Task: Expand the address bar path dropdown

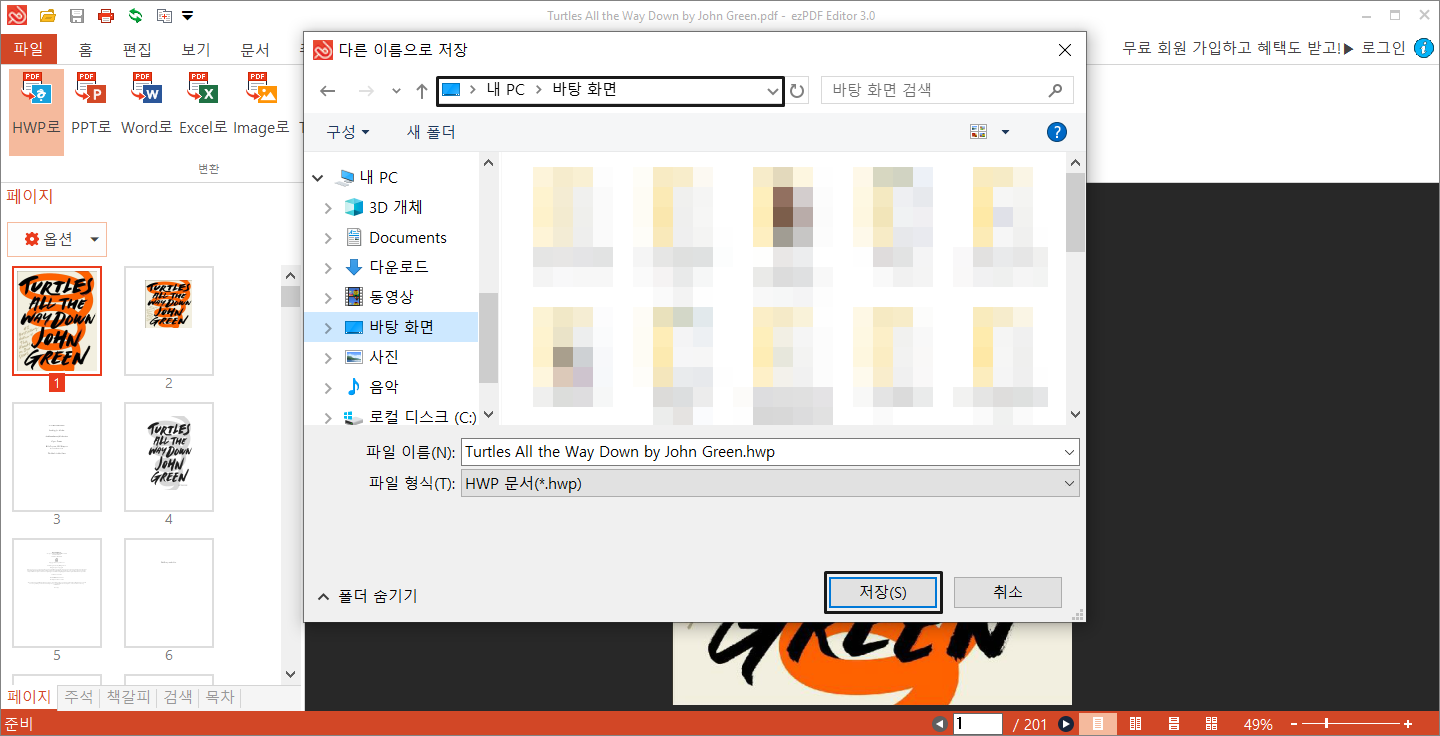Action: 772,91
